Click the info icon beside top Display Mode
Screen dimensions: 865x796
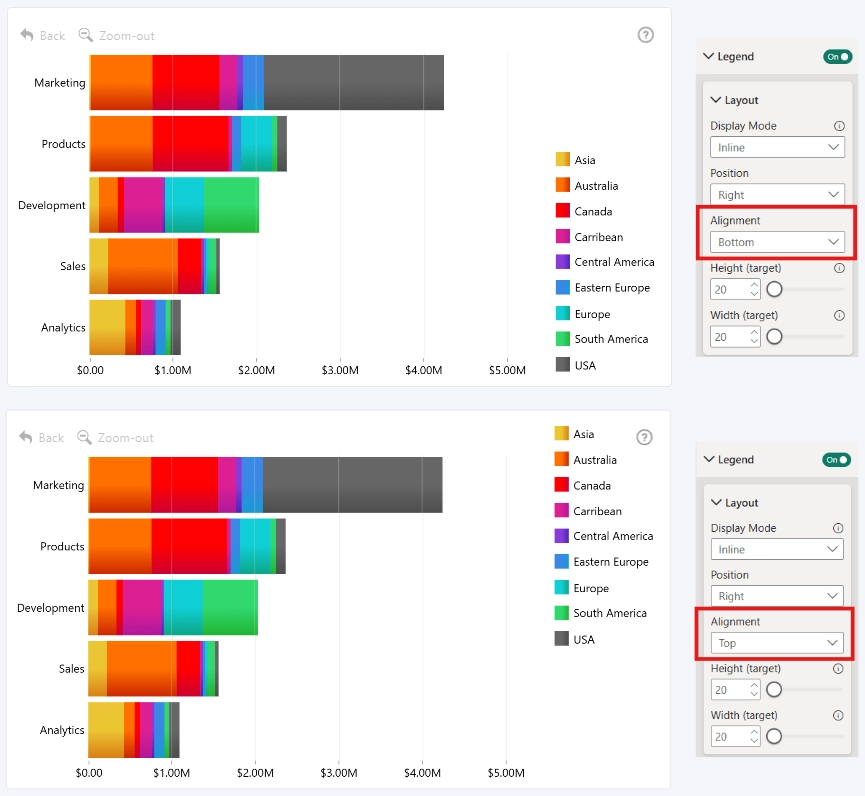[x=839, y=126]
